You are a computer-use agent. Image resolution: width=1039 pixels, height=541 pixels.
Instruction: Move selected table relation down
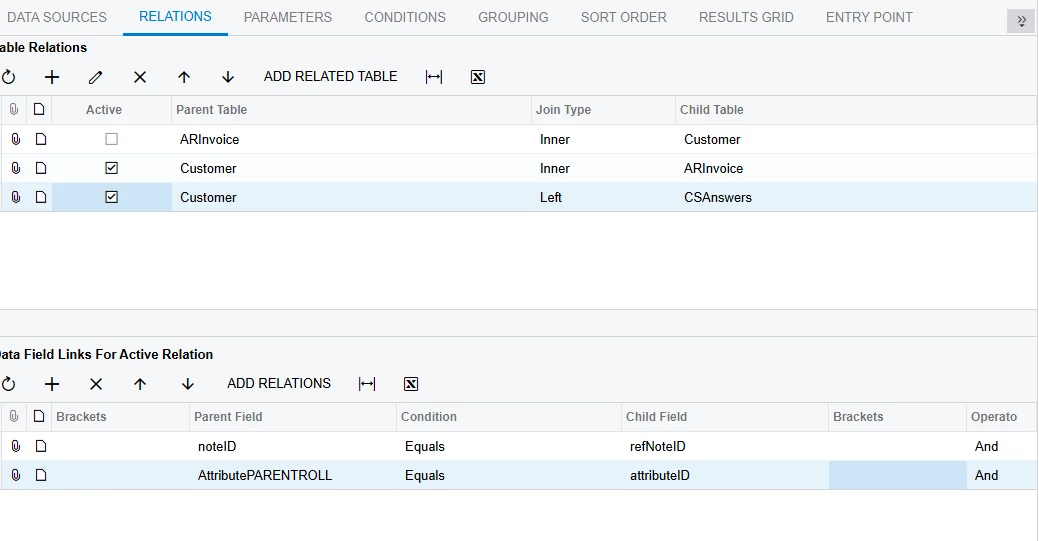tap(228, 77)
